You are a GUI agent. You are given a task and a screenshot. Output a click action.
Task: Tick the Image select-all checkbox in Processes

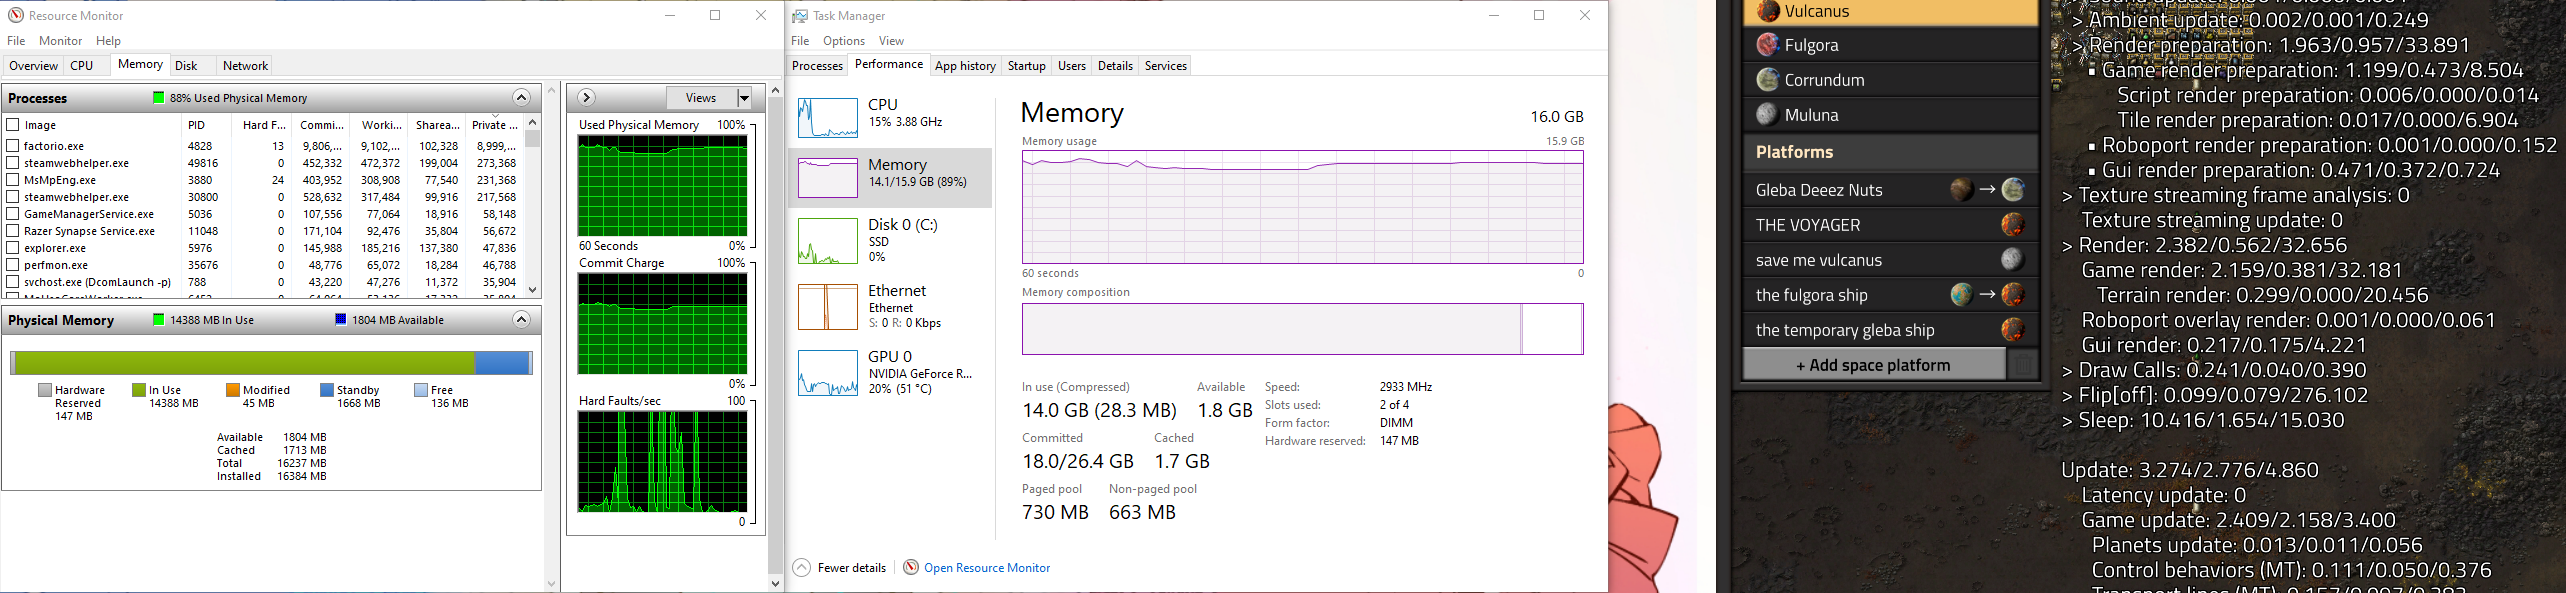13,125
